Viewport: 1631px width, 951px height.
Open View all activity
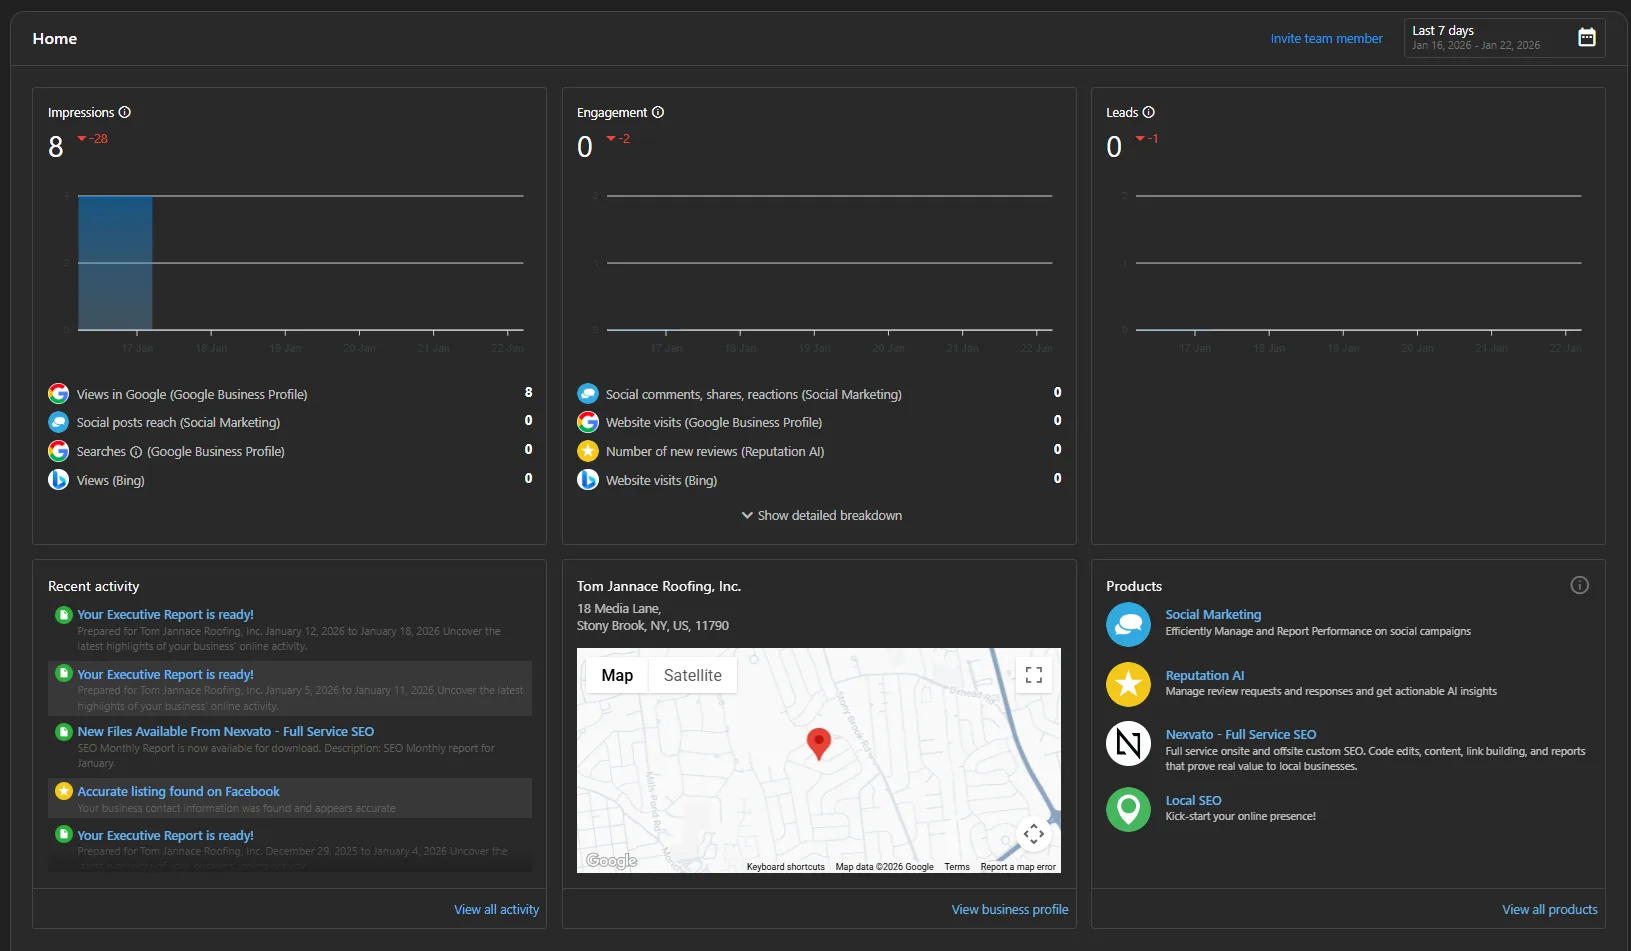tap(496, 909)
